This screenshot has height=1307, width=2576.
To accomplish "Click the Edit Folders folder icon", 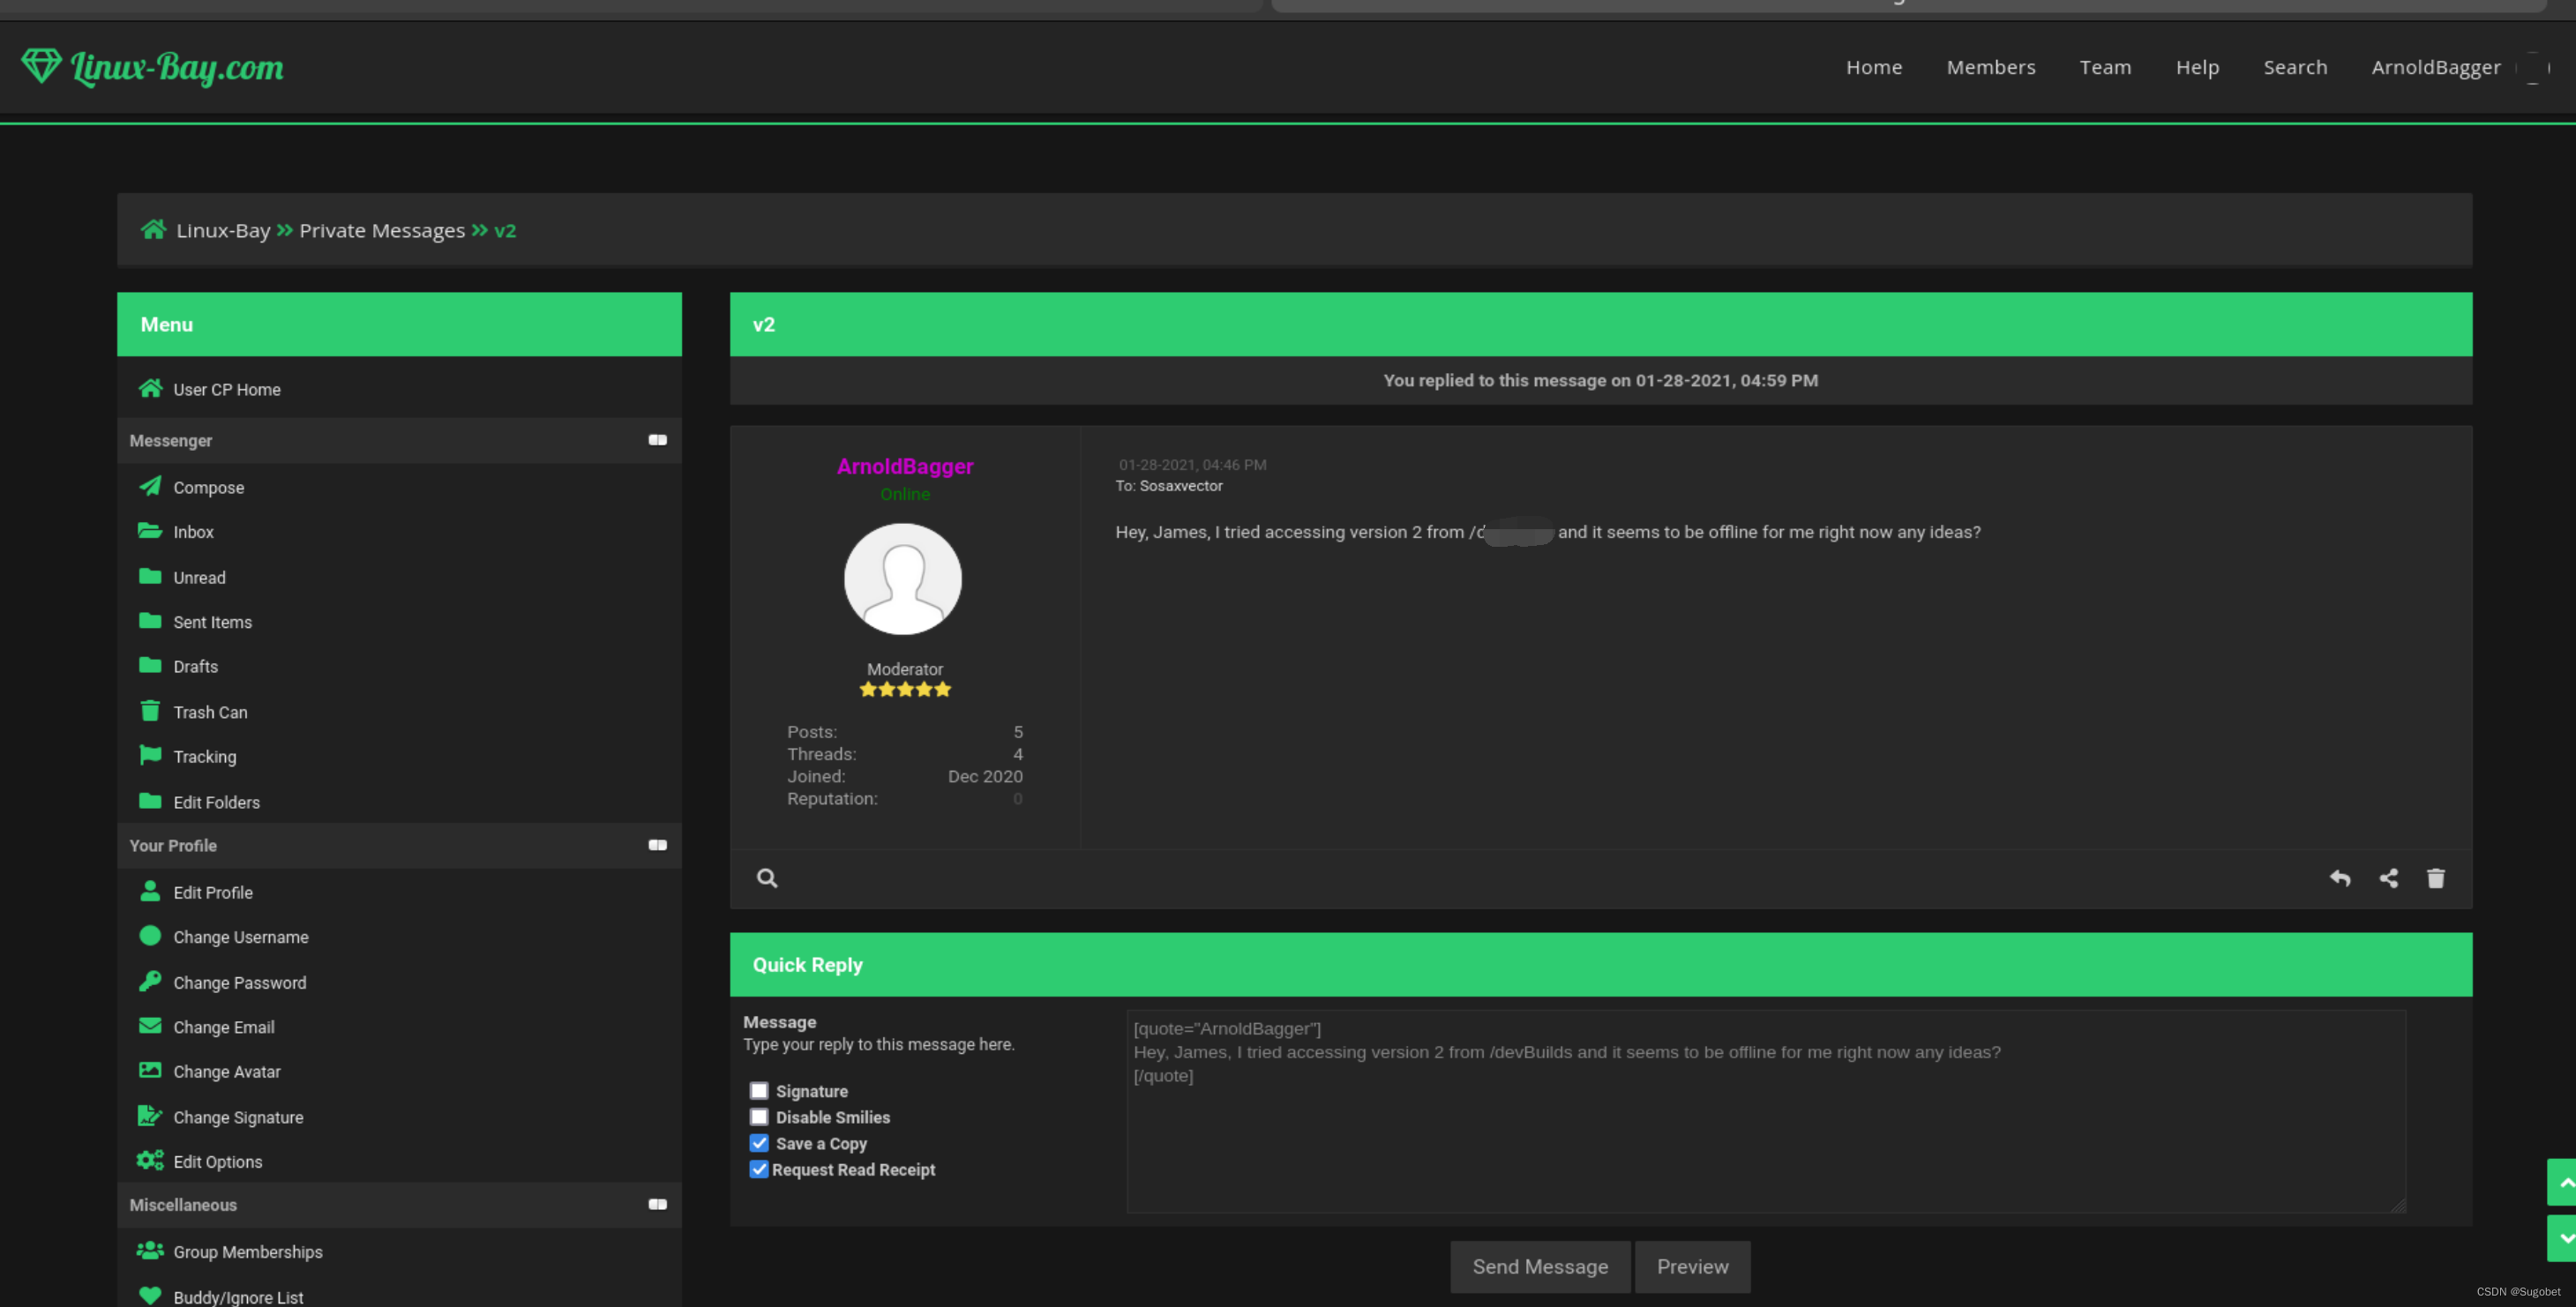I will [x=150, y=801].
